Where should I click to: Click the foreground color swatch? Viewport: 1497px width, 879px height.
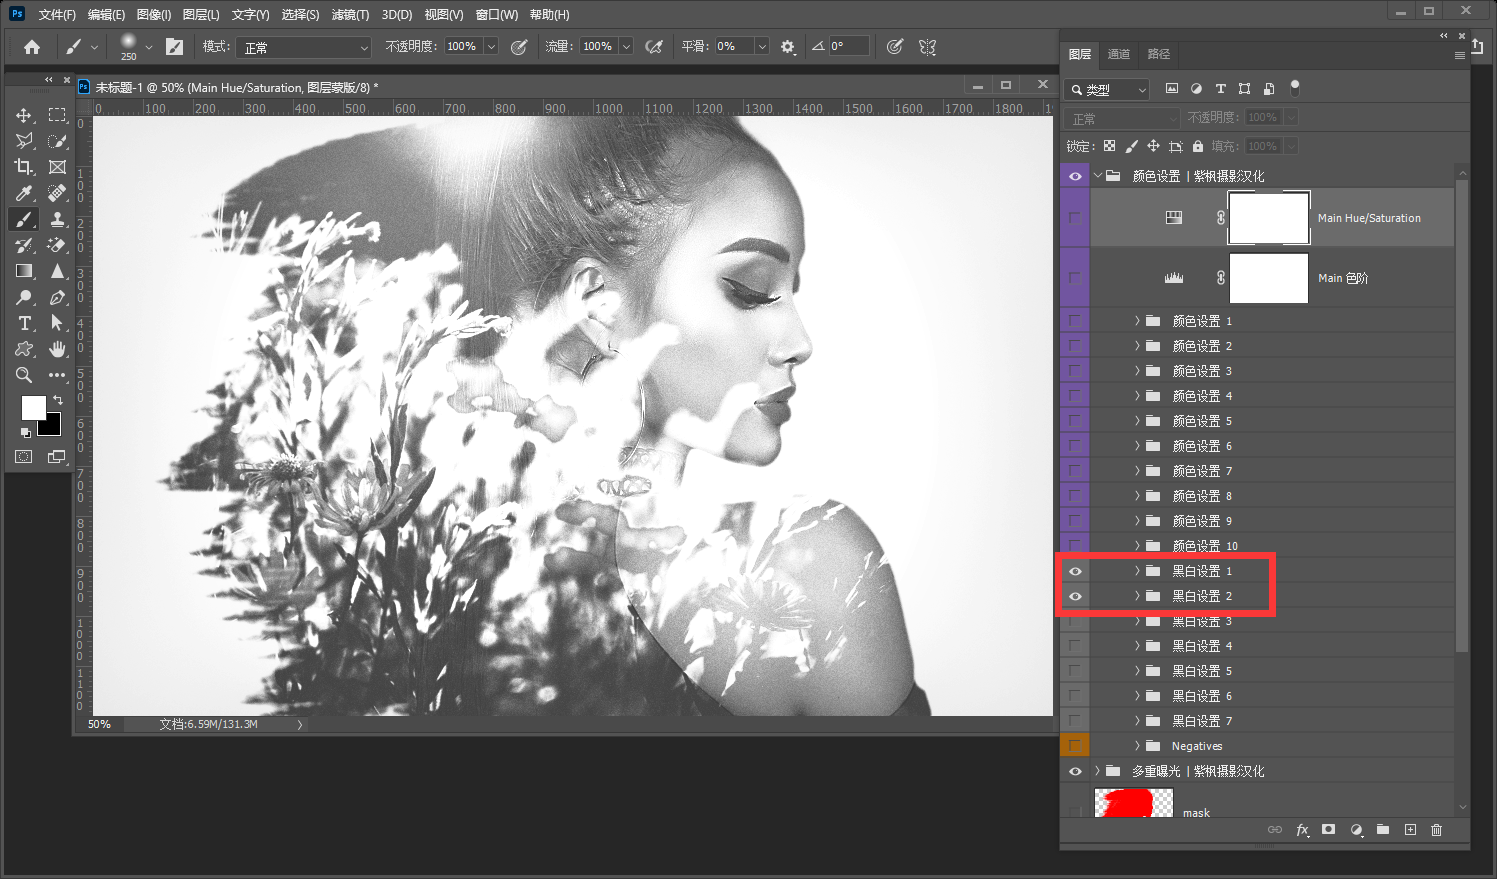33,407
